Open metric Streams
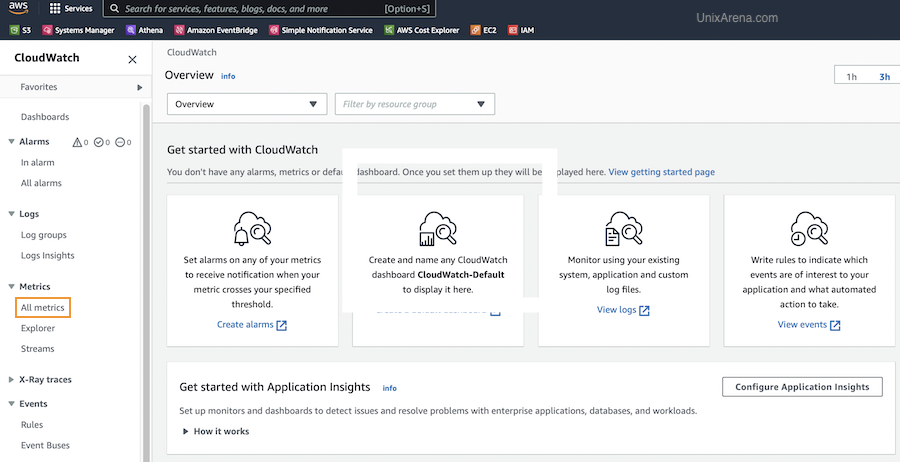This screenshot has width=900, height=462. (37, 348)
